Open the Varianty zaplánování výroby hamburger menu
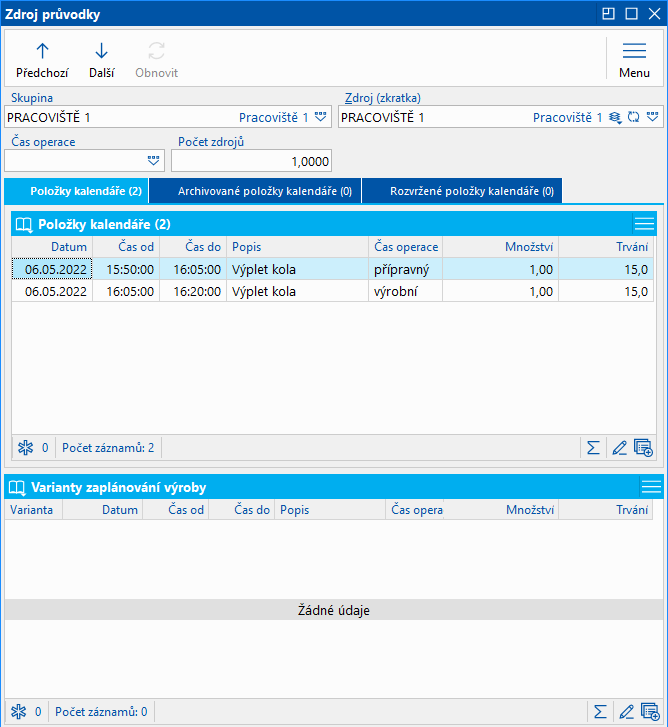The height and width of the screenshot is (727, 668). coord(651,487)
